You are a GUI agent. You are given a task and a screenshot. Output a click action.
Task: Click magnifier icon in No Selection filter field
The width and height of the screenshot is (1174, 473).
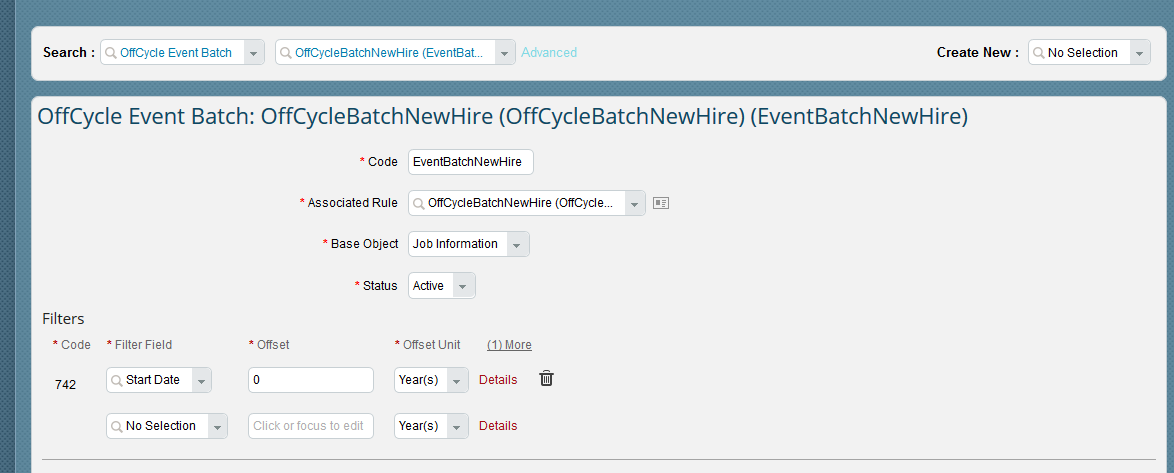click(x=117, y=426)
